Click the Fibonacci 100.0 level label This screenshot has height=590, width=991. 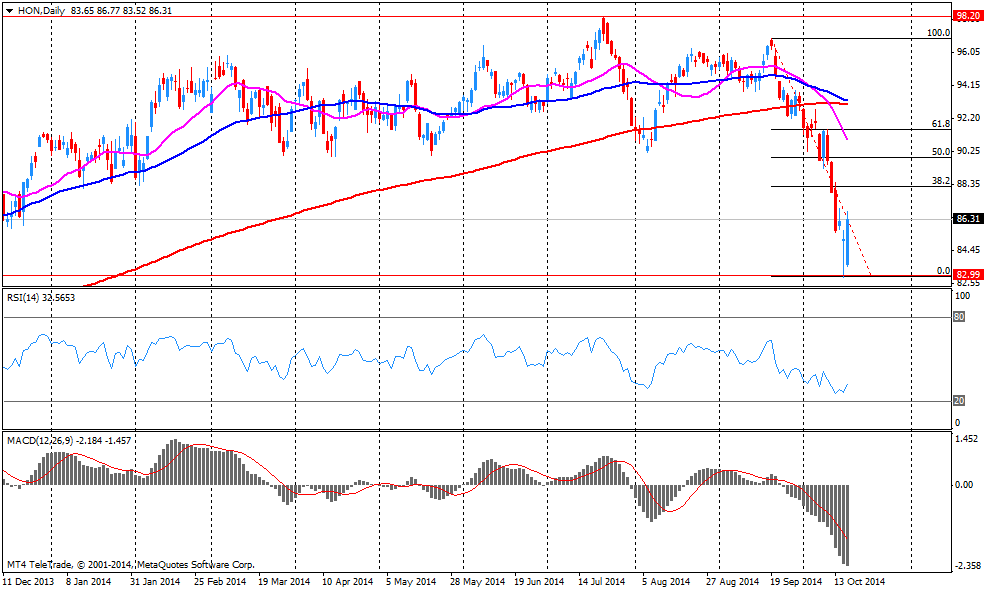pyautogui.click(x=937, y=32)
